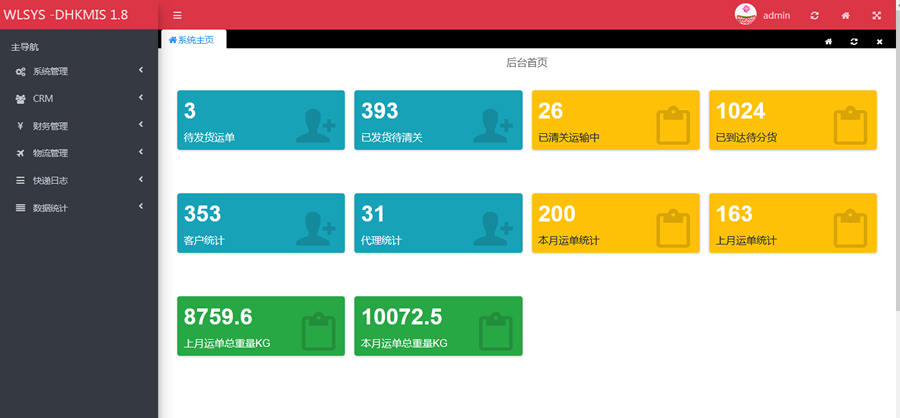
Task: Select the 系统主页 tab
Action: coord(194,40)
